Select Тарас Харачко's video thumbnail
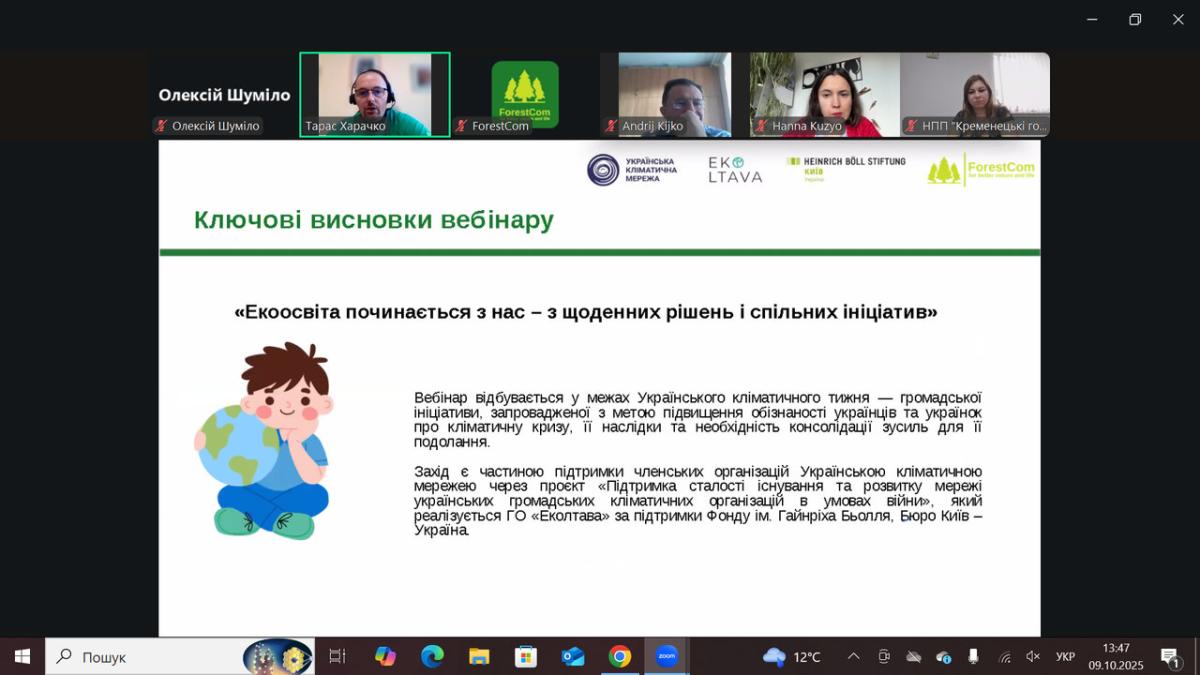Image resolution: width=1200 pixels, height=675 pixels. (x=375, y=94)
